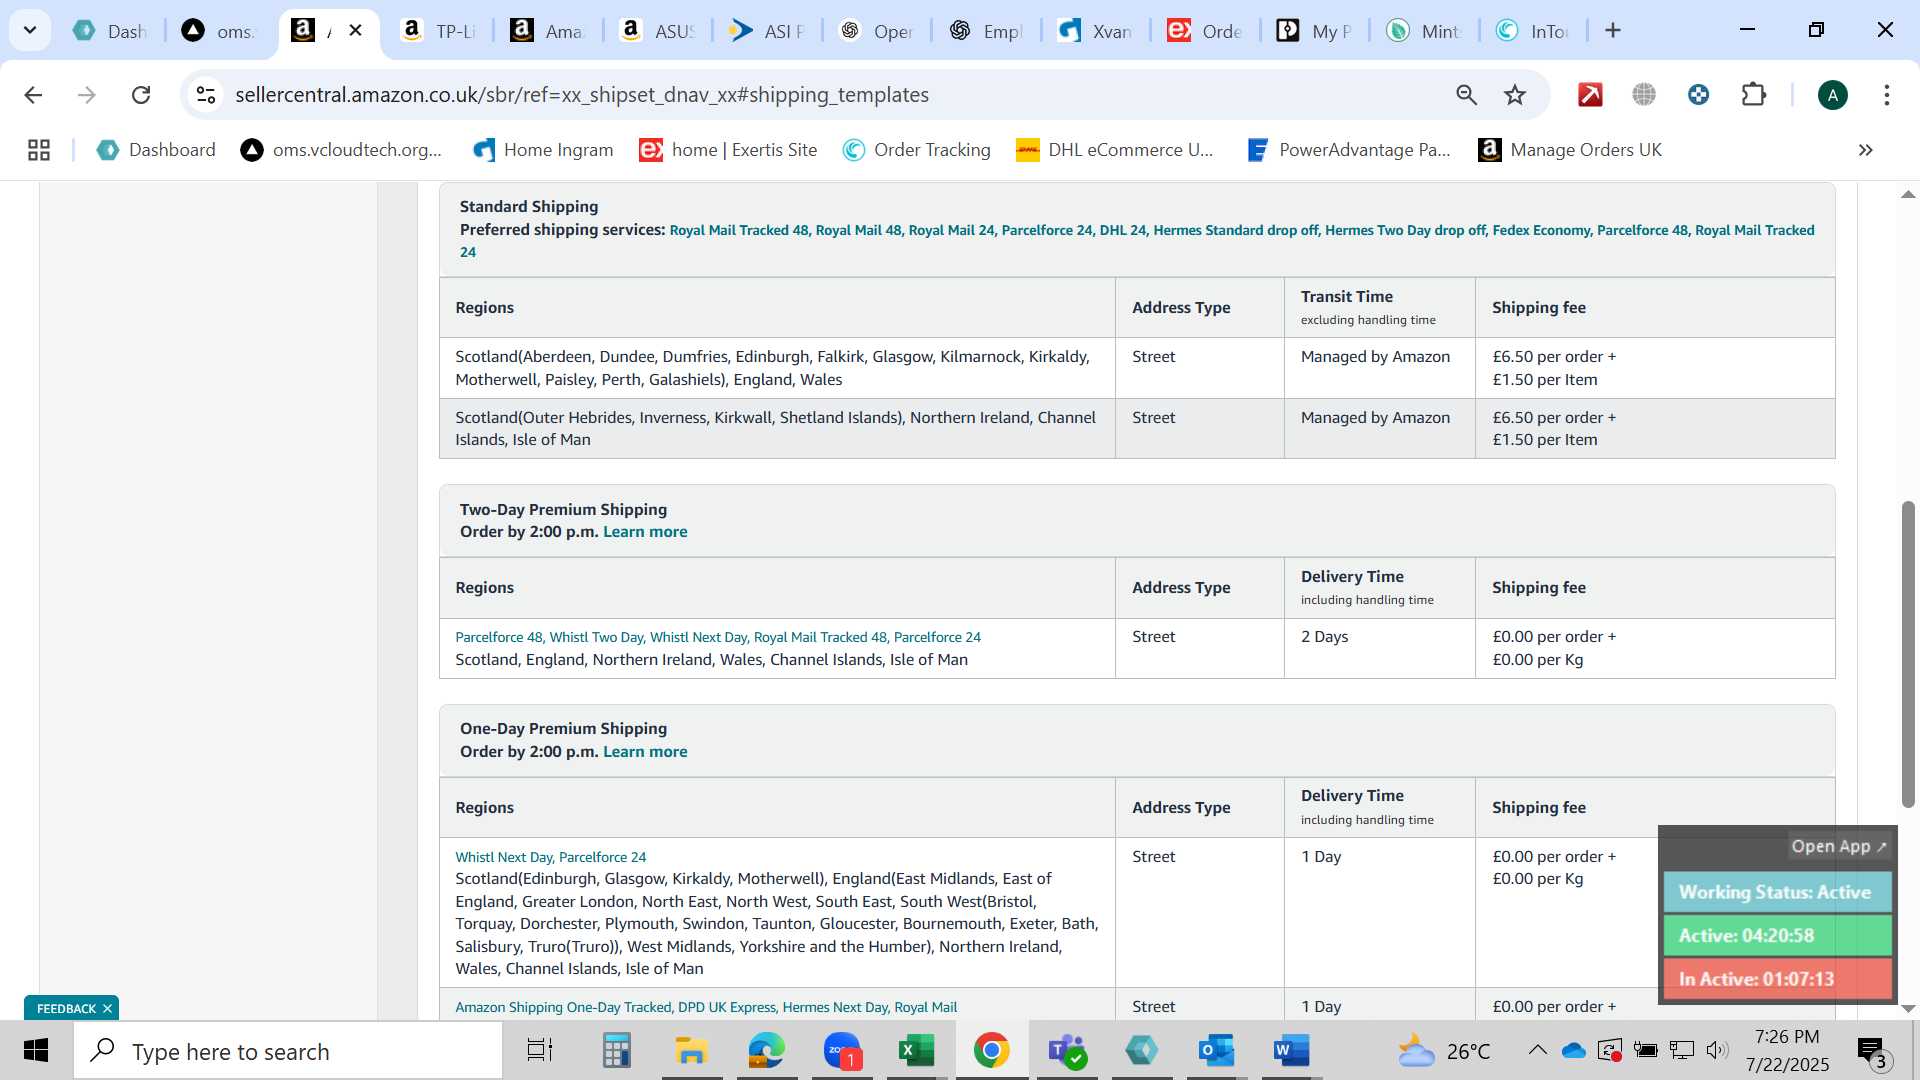Click the address bar URL

click(582, 95)
